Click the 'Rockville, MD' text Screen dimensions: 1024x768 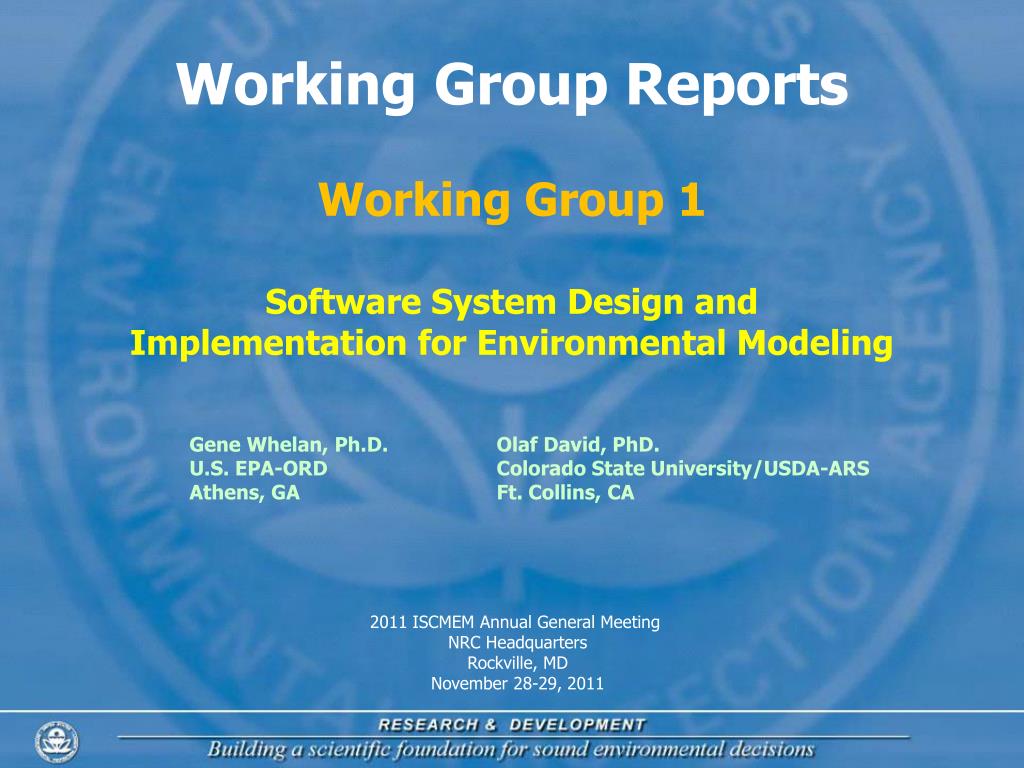(517, 663)
